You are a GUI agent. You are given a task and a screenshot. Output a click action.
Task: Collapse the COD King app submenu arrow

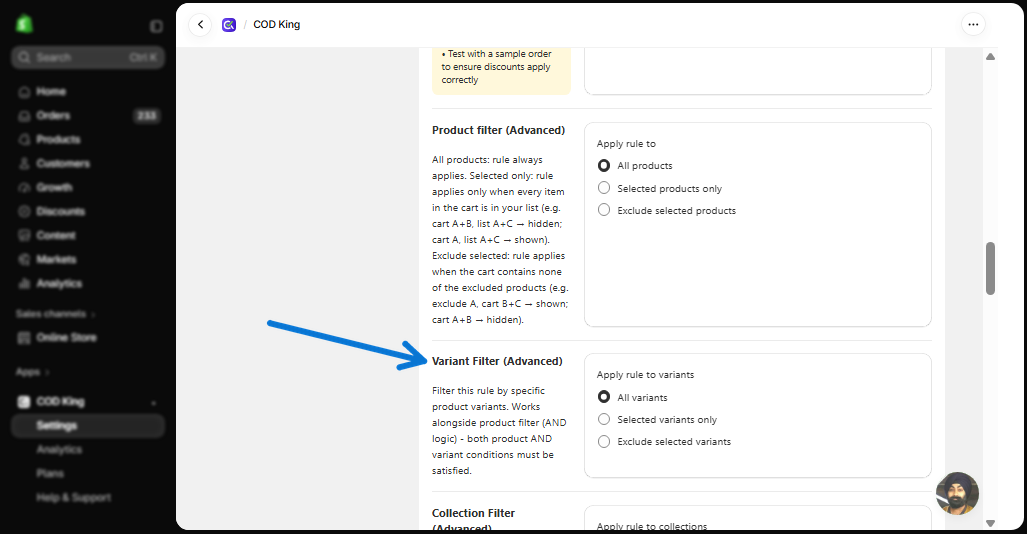coord(153,402)
